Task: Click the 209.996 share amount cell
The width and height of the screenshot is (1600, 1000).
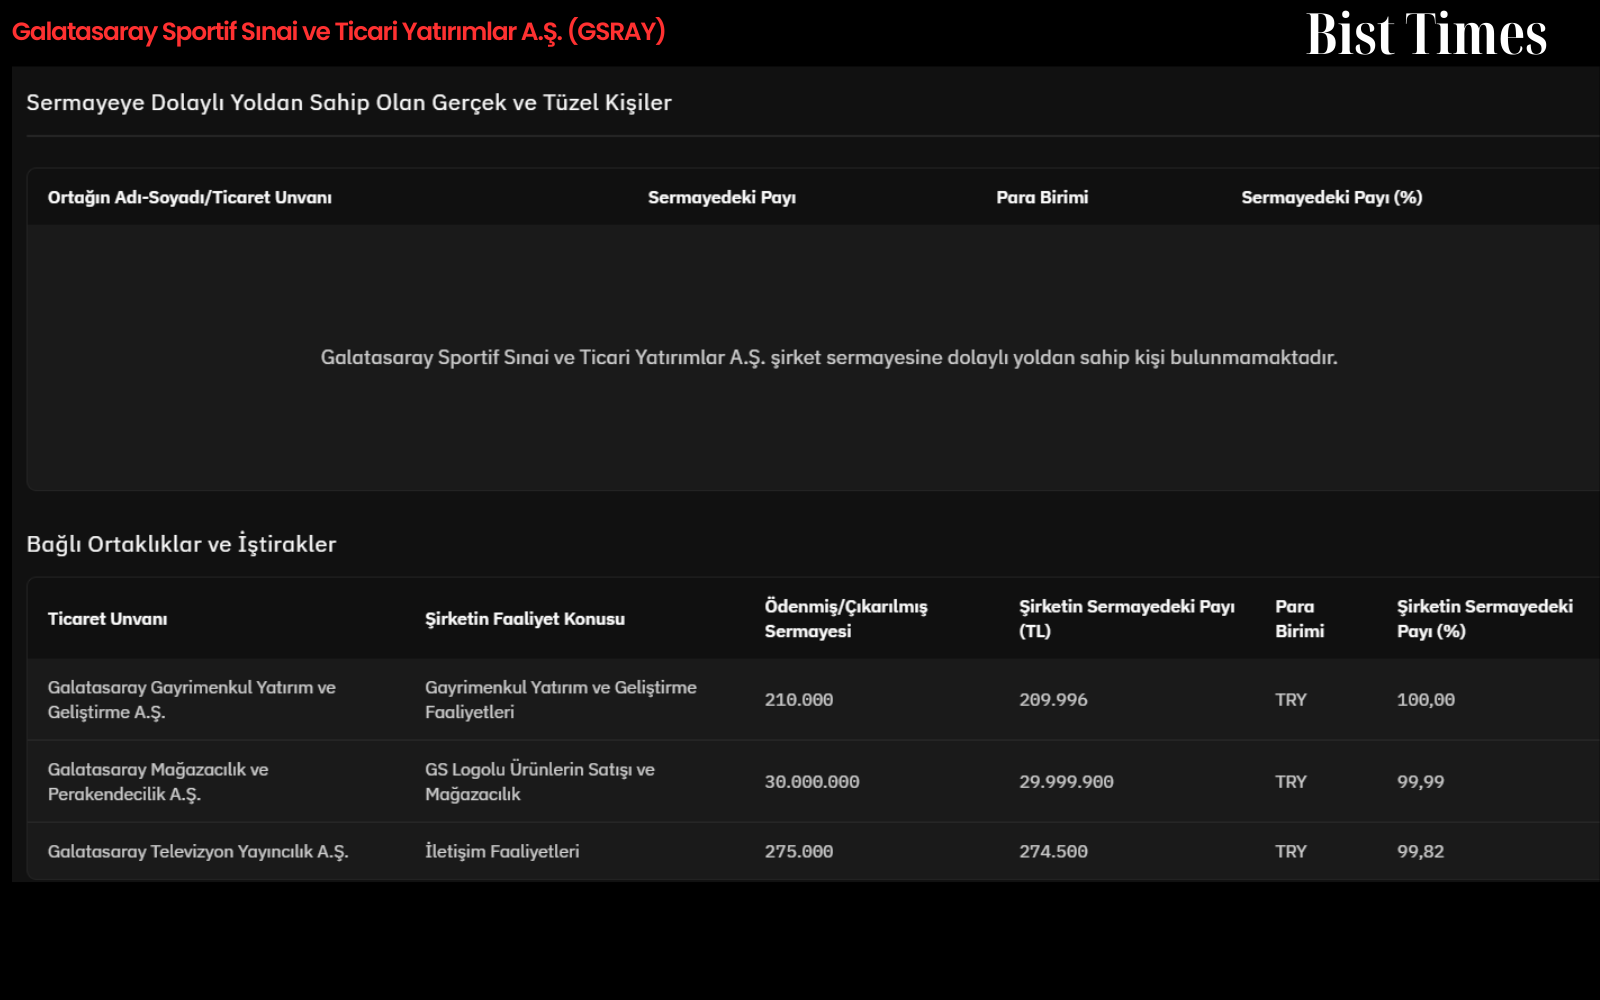Action: (x=1053, y=700)
